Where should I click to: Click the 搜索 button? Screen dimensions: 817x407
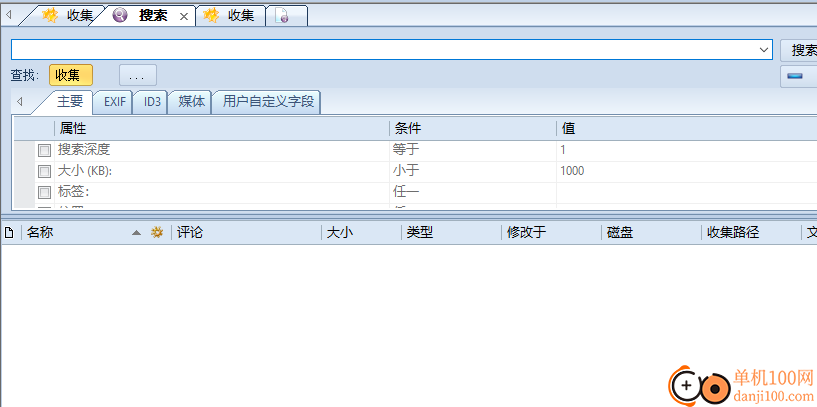pos(799,50)
